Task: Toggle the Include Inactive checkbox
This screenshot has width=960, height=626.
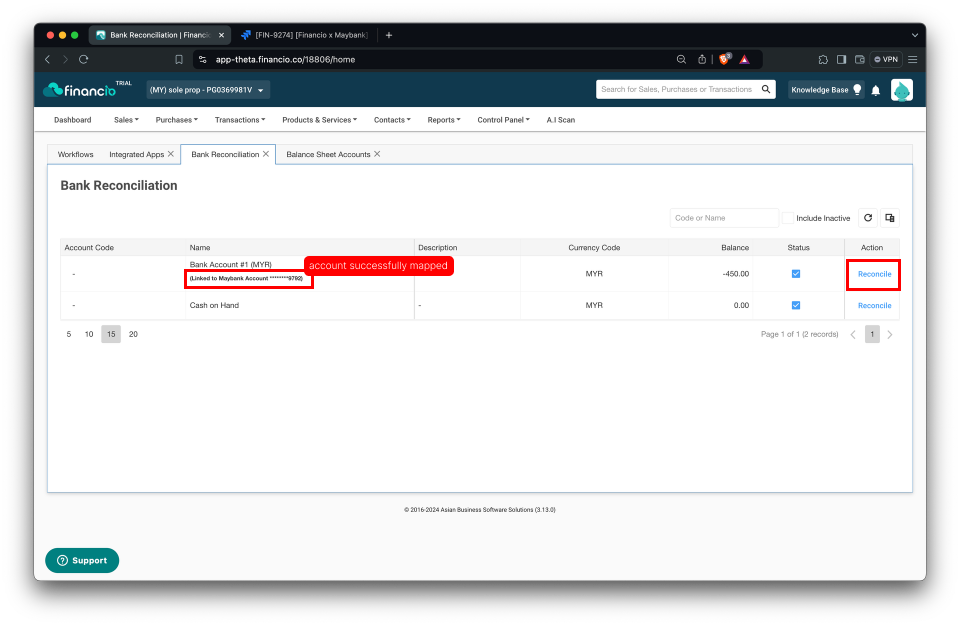Action: click(x=789, y=218)
